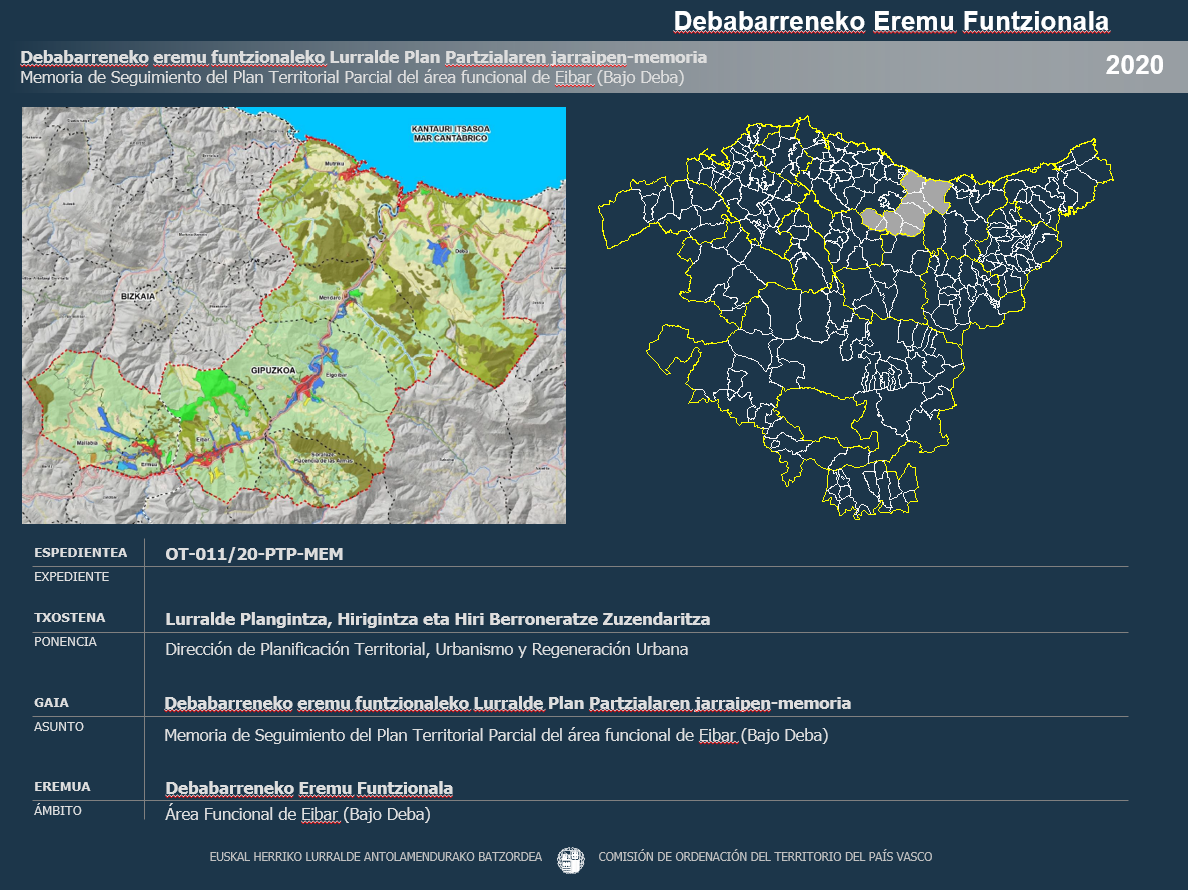This screenshot has width=1188, height=890.
Task: Click the Comisión de Ordenación del Territorio footer text
Action: coord(764,857)
